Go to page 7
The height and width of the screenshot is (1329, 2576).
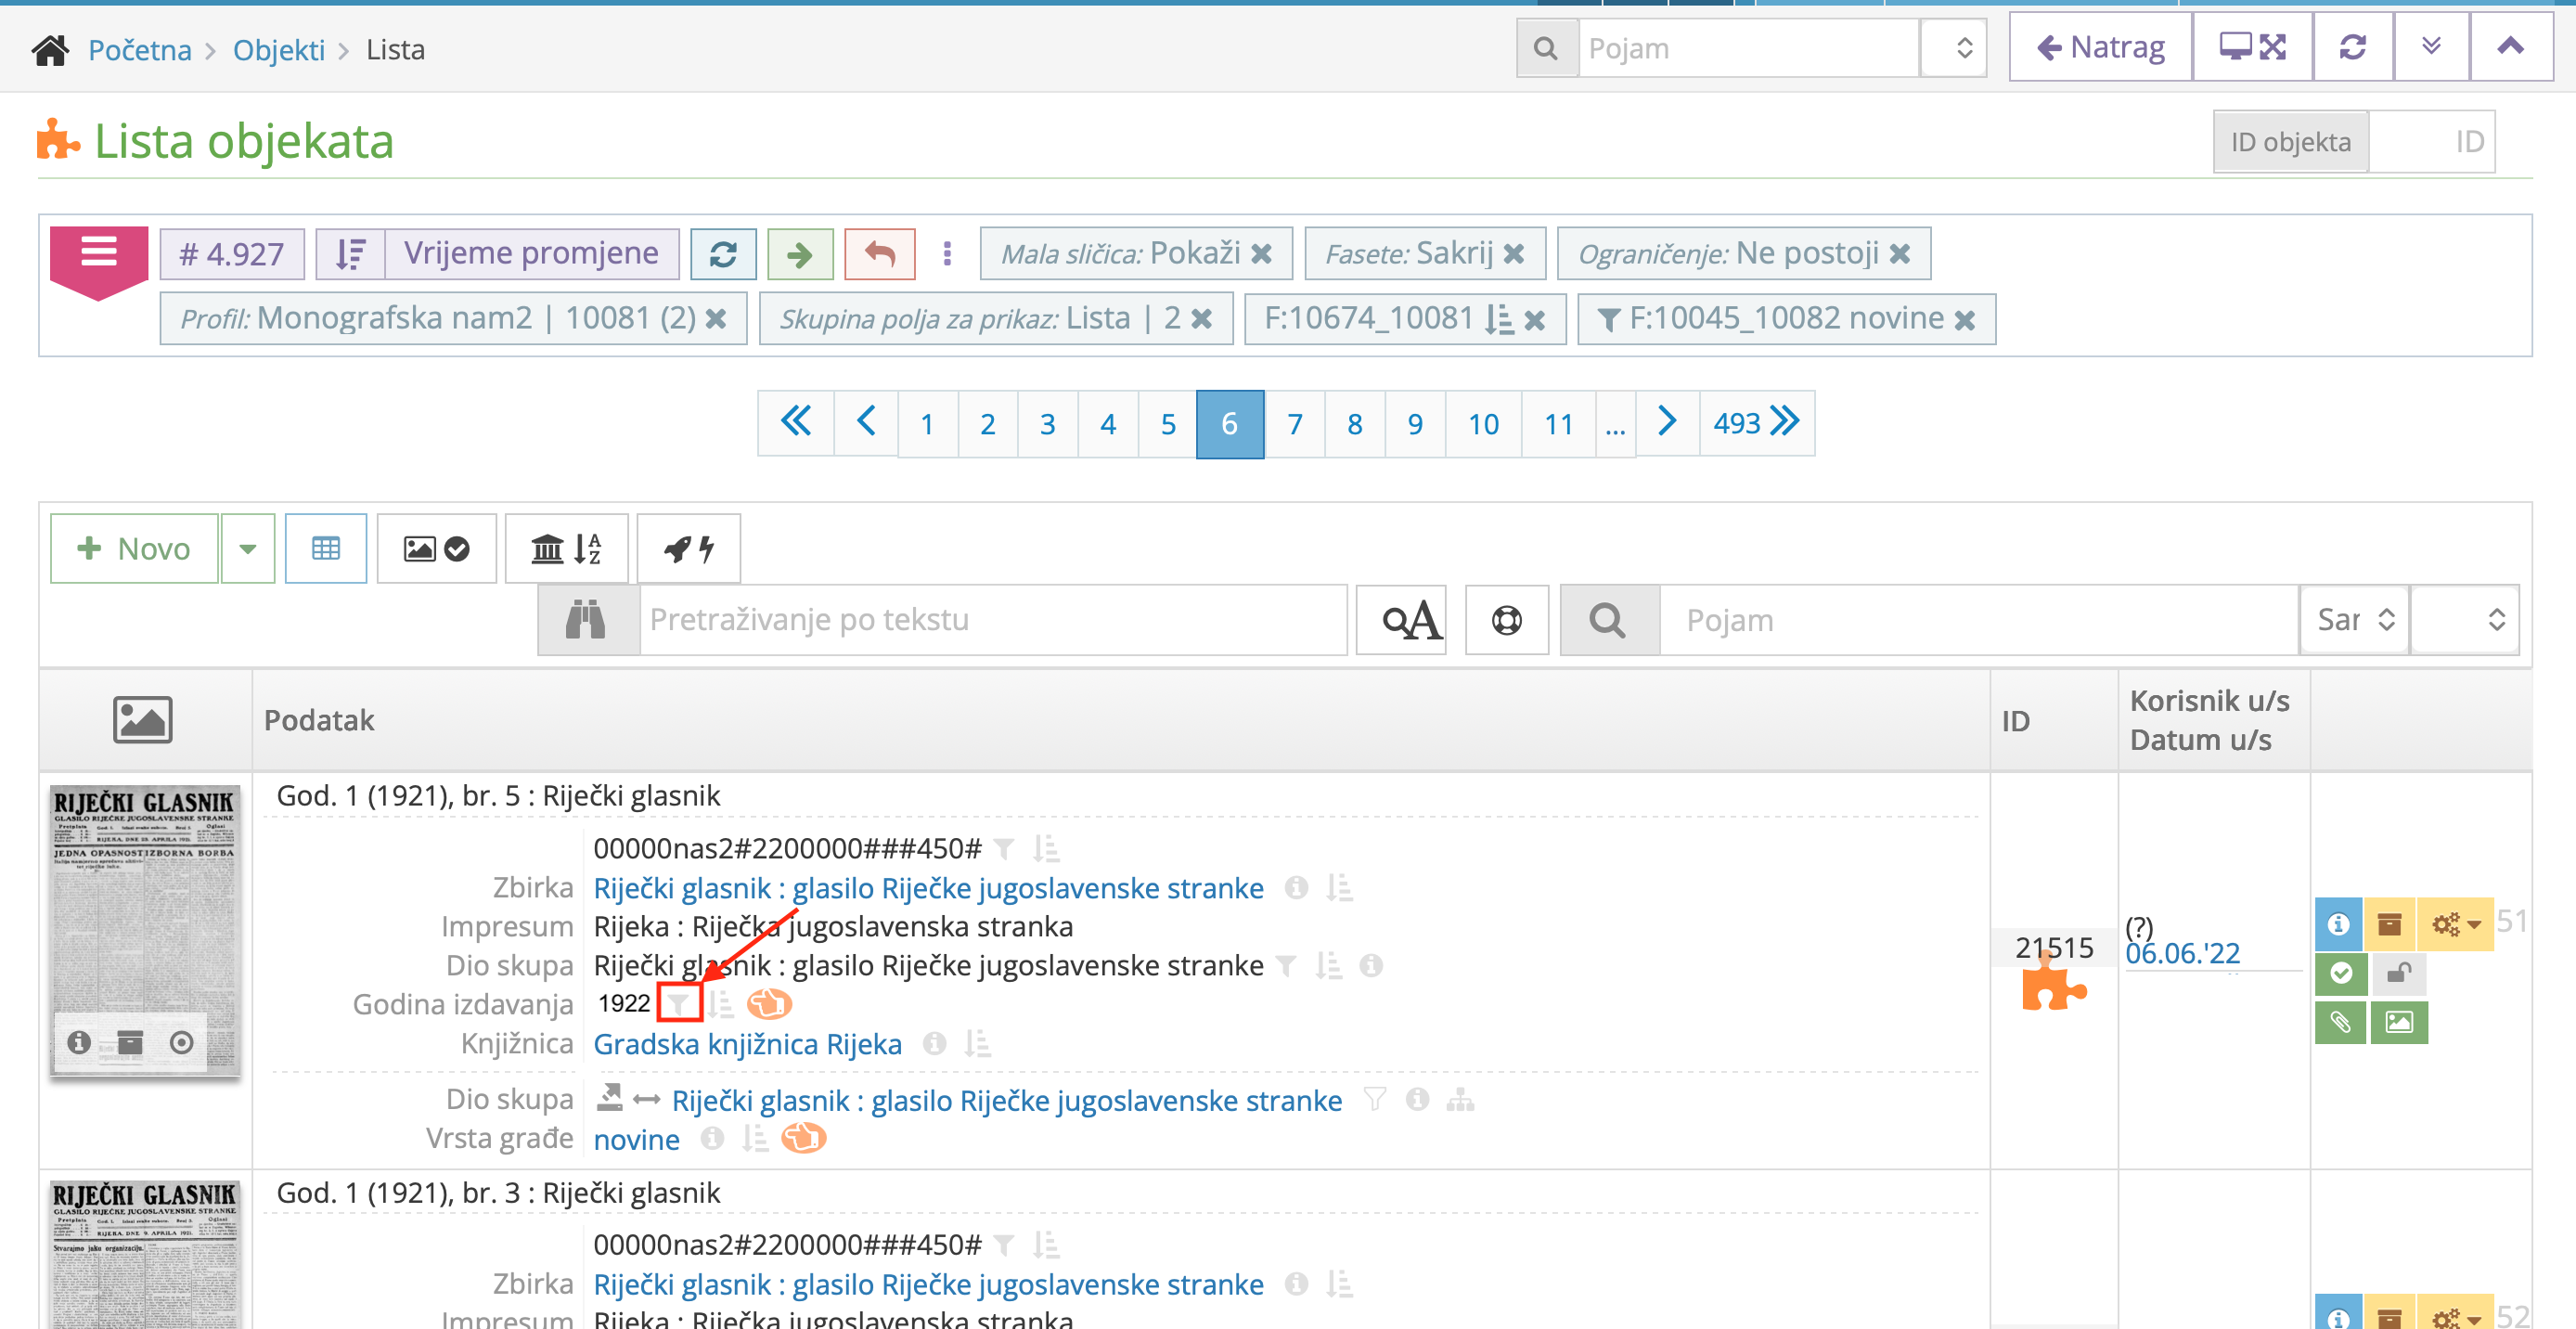tap(1295, 424)
